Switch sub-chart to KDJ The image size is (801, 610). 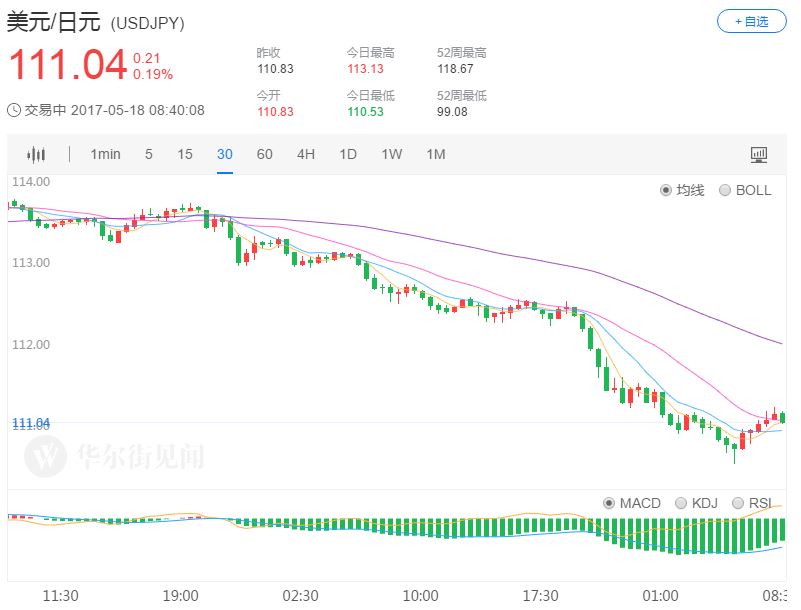coord(682,503)
